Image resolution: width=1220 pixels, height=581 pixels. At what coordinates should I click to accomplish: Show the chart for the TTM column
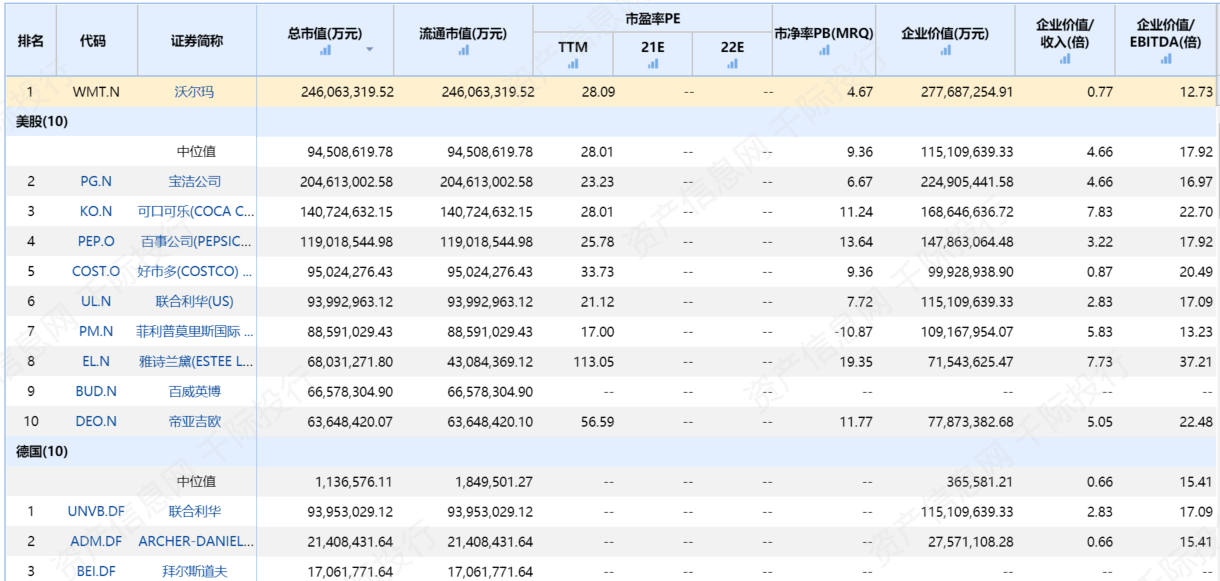(x=573, y=64)
